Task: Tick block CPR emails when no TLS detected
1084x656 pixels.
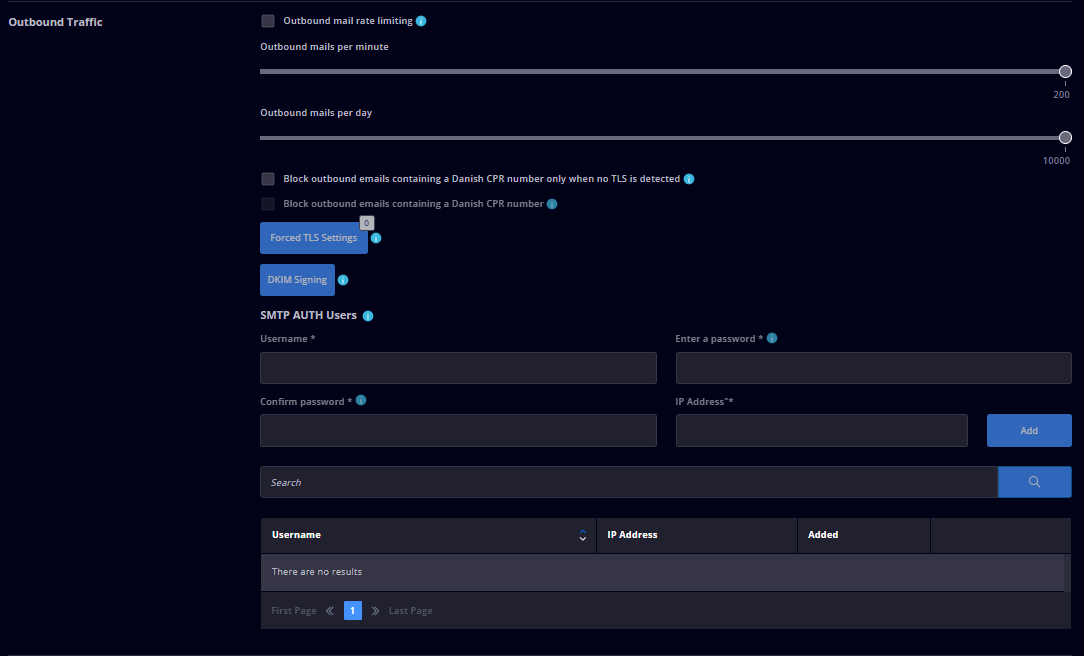Action: (268, 179)
